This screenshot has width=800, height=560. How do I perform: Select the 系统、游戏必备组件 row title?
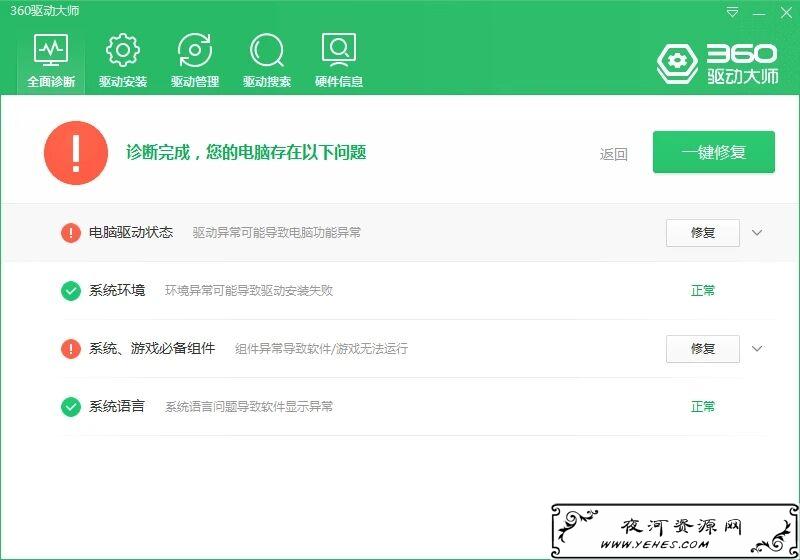point(152,348)
